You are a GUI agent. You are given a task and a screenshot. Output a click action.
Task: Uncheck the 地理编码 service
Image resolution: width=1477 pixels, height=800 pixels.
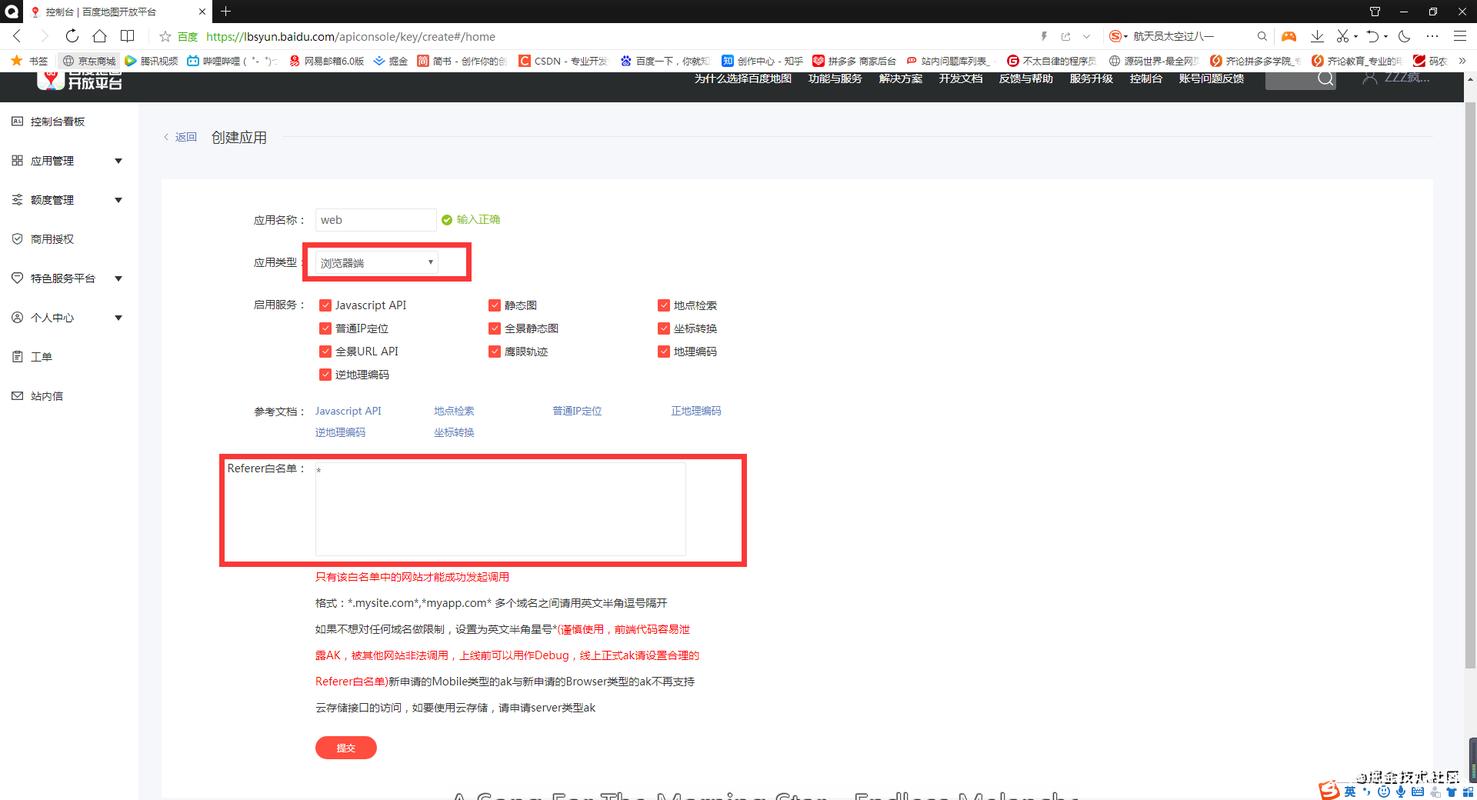tap(664, 351)
